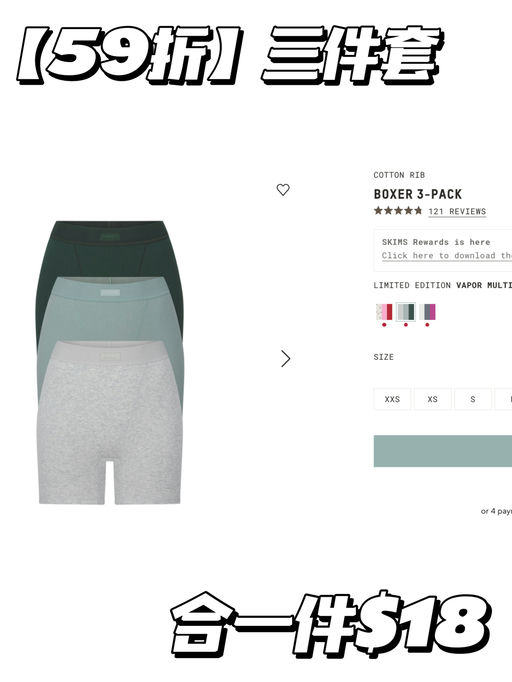Choose size XS
512x682 pixels.
(x=432, y=399)
